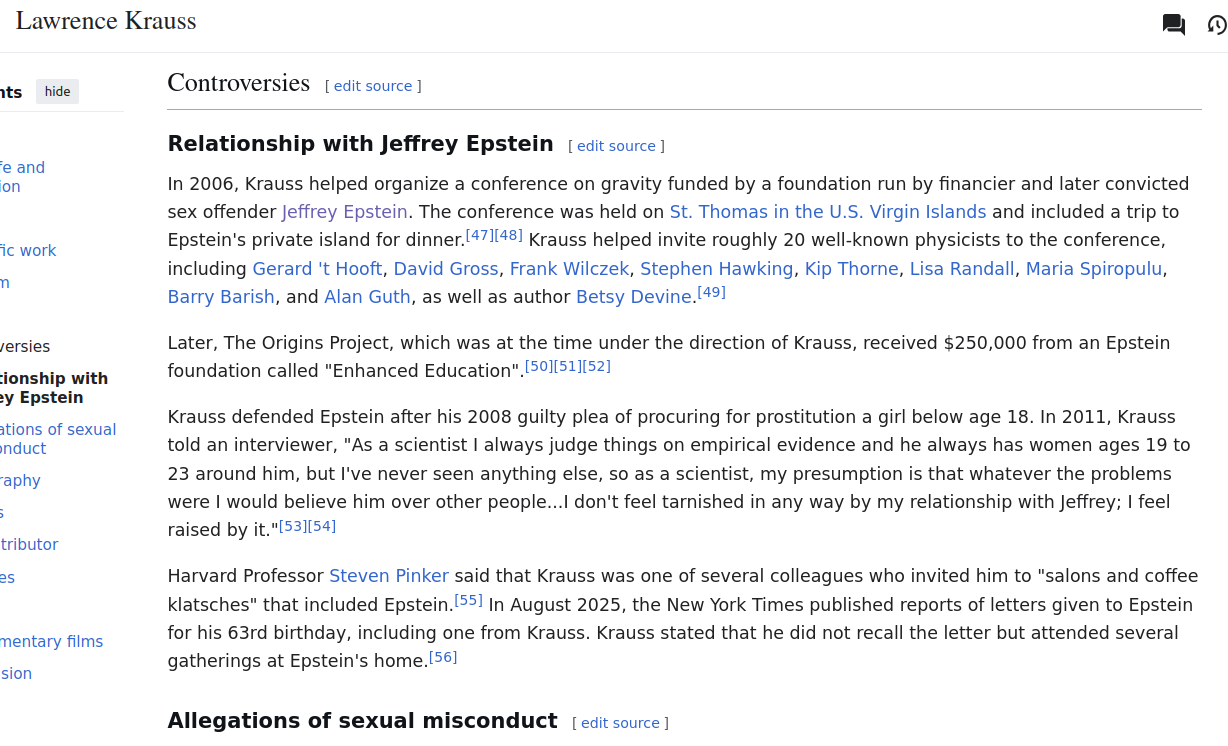Open the Gerard 't Hooft link
The image size is (1228, 746).
click(x=317, y=269)
